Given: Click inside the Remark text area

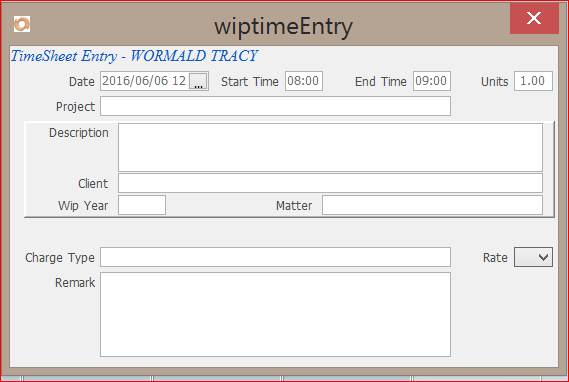Looking at the screenshot, I should coord(275,315).
